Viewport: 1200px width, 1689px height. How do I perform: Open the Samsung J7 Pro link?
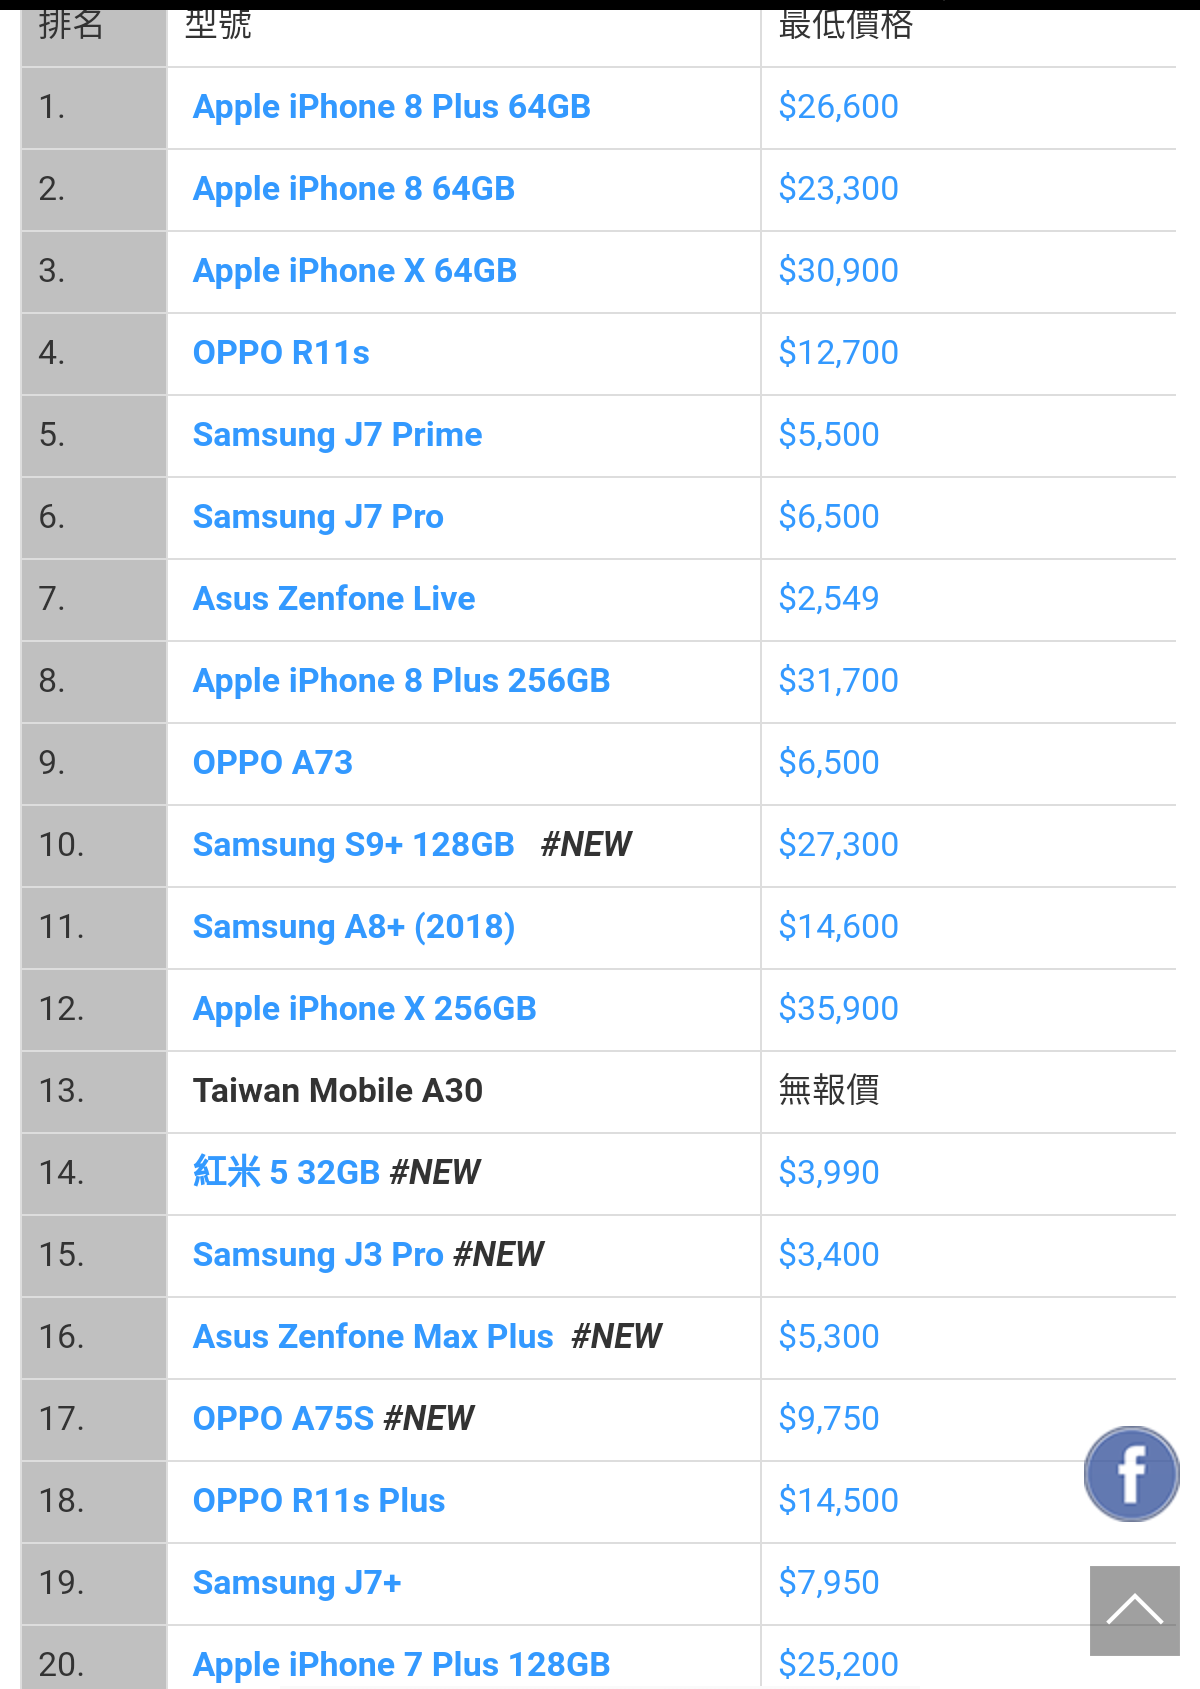[318, 517]
